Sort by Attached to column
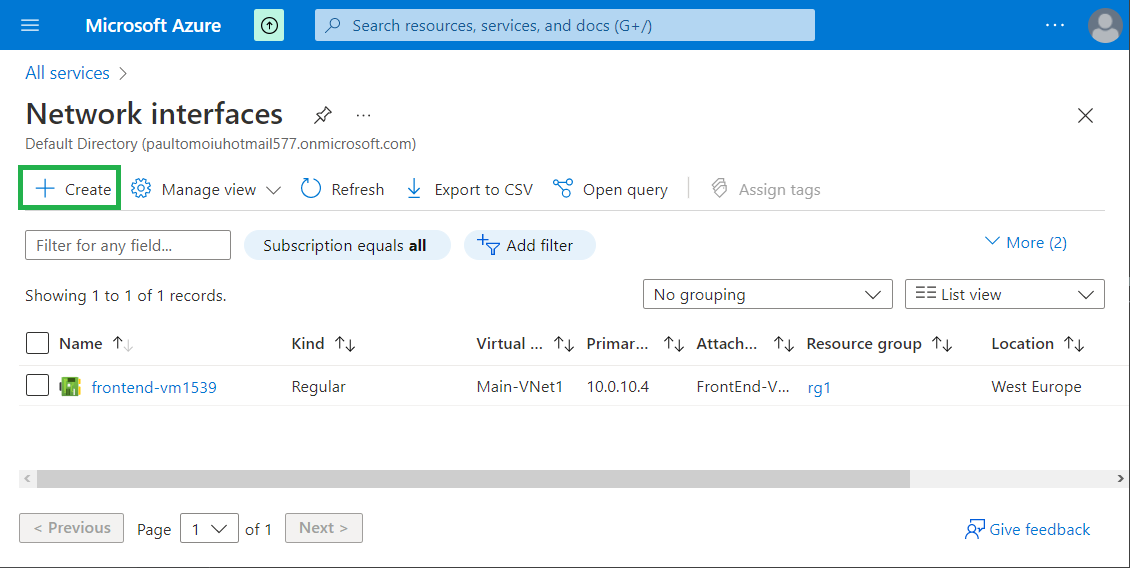The image size is (1130, 568). (x=745, y=344)
